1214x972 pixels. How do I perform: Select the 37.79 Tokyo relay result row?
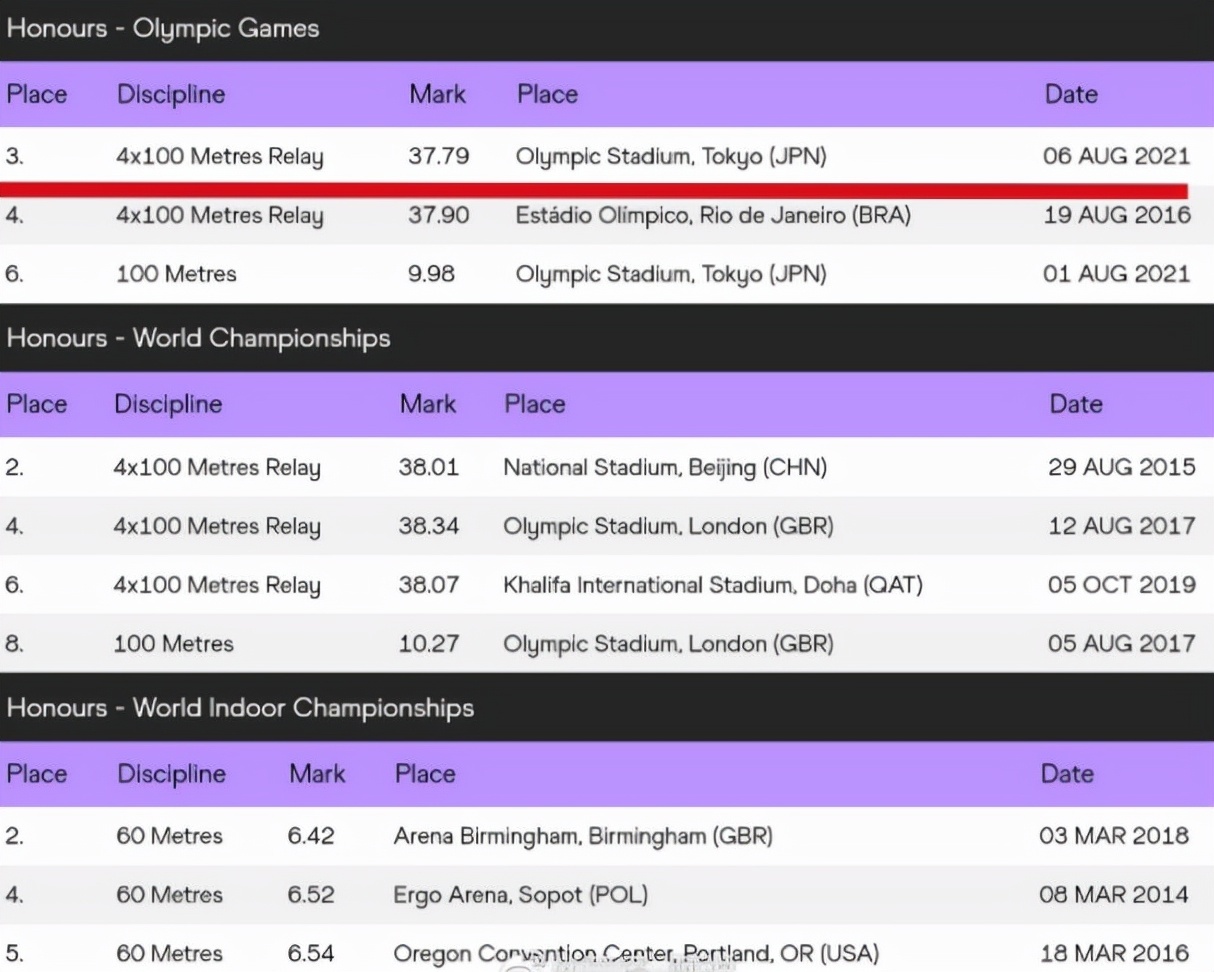(607, 156)
